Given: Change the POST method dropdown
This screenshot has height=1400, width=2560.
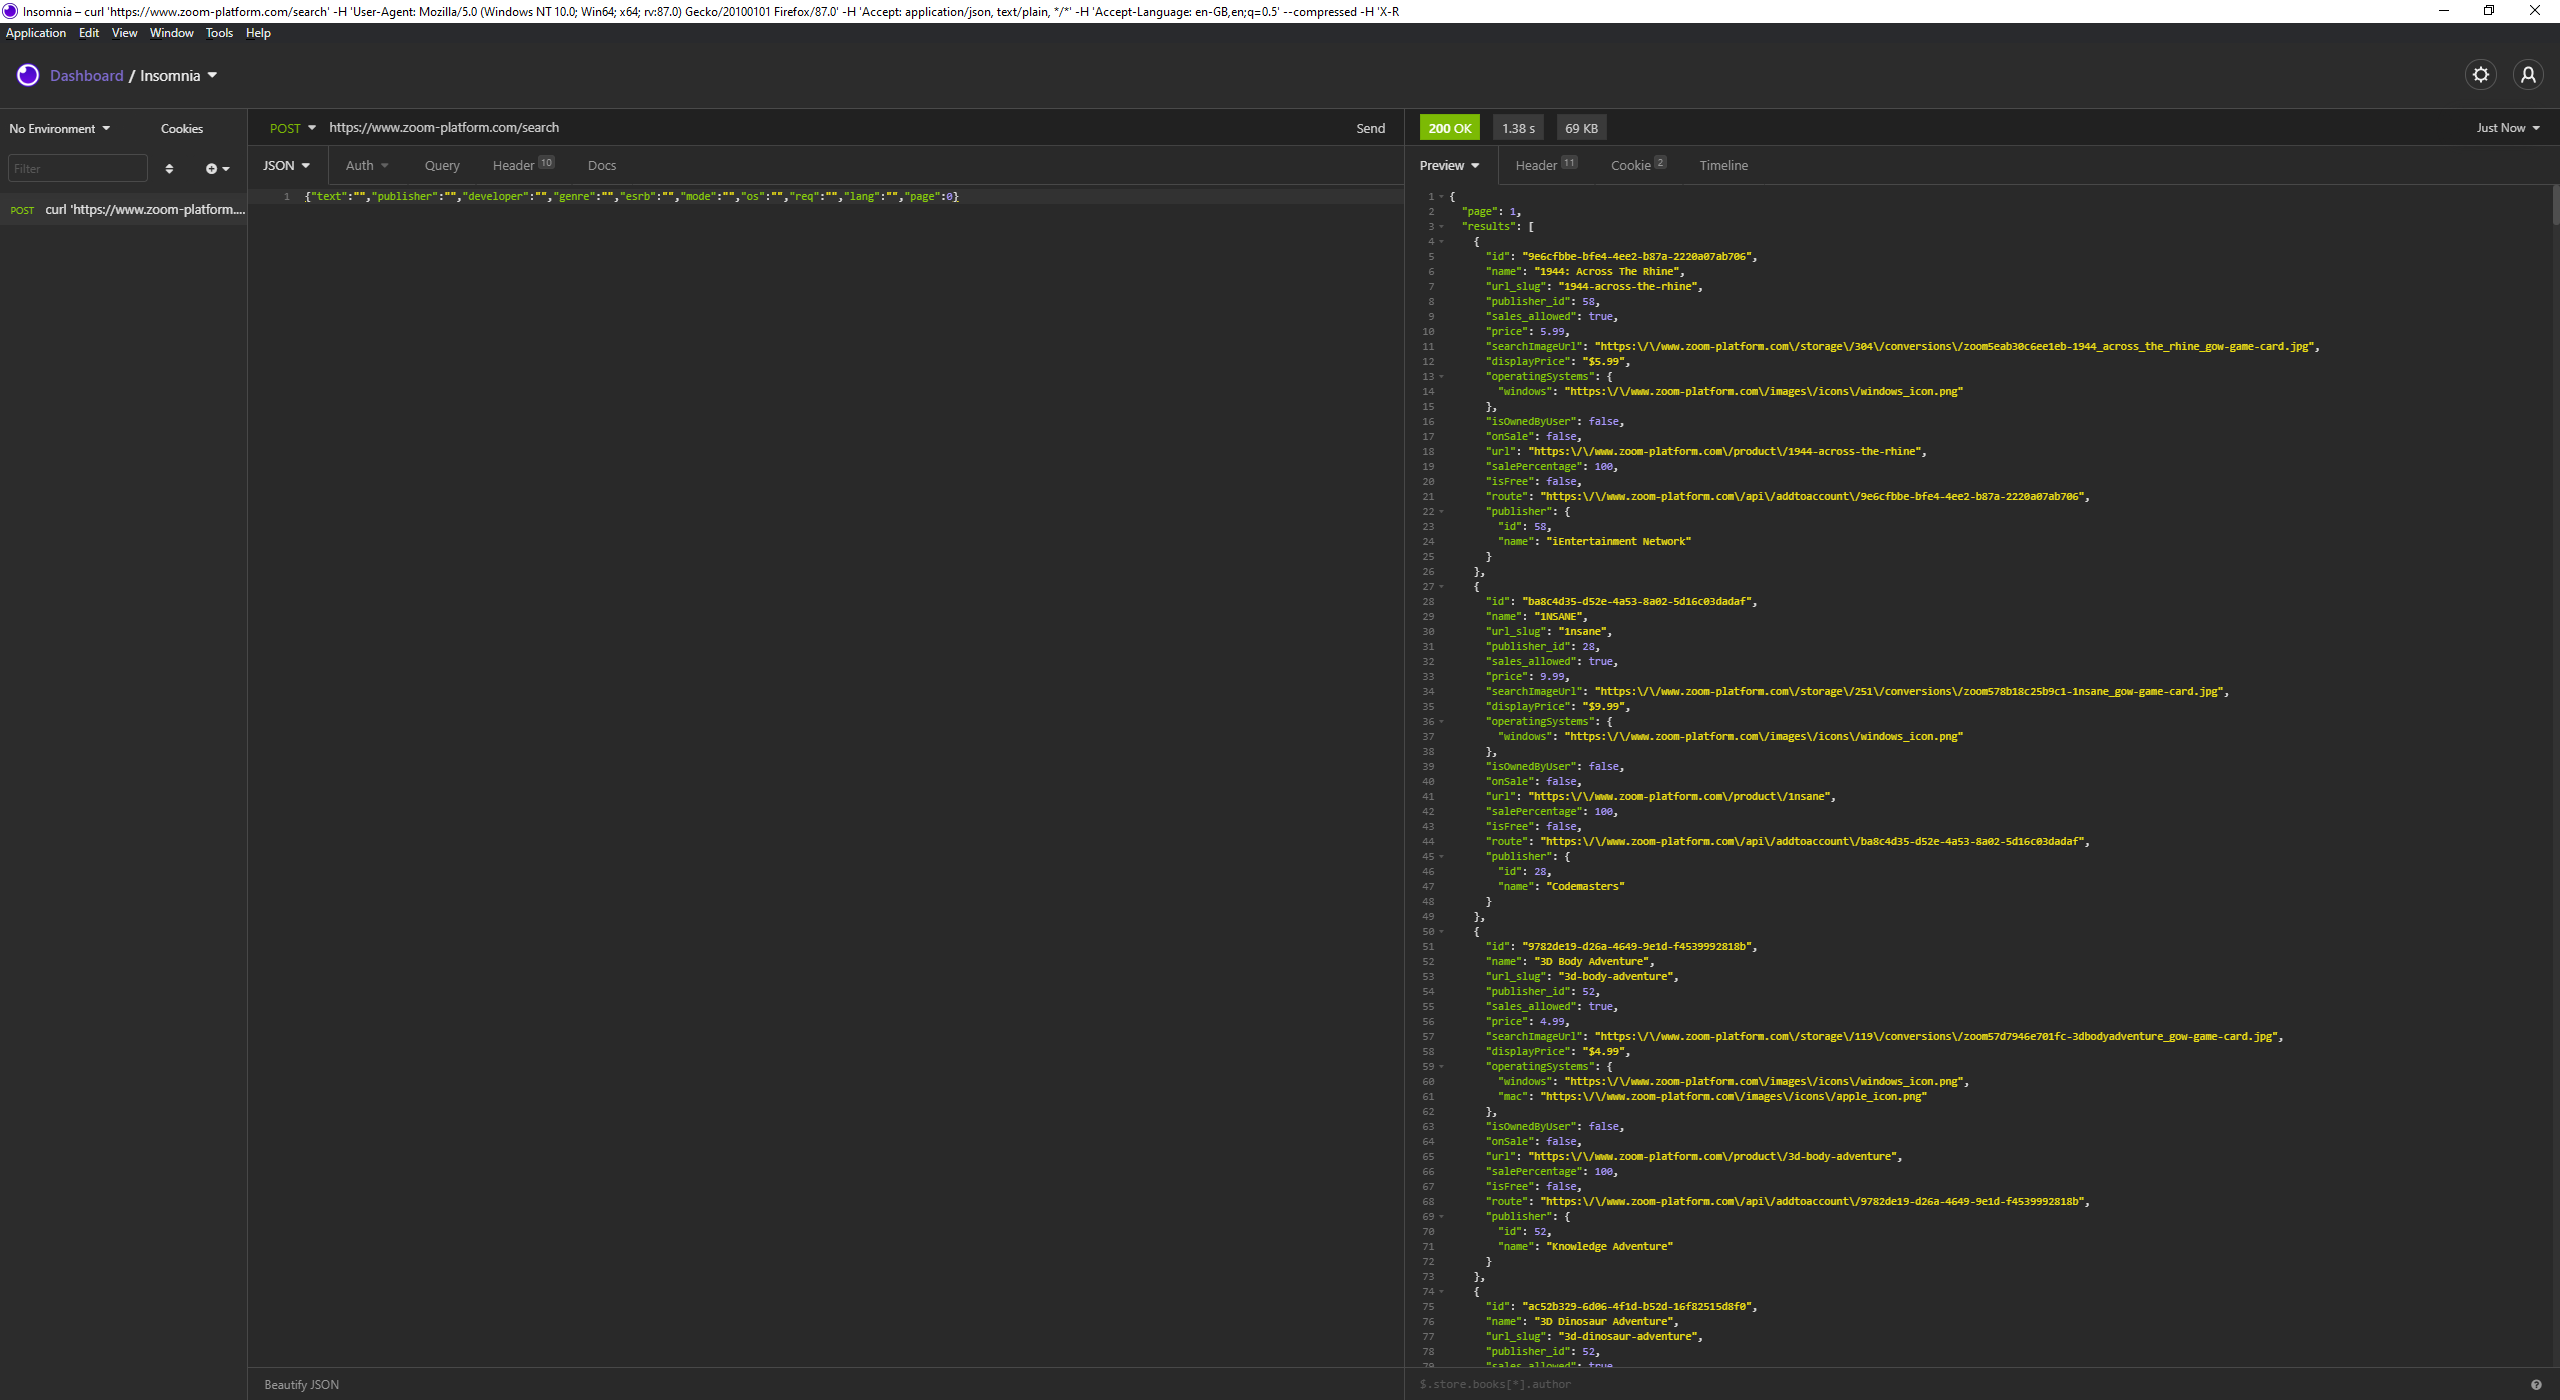Looking at the screenshot, I should [293, 128].
